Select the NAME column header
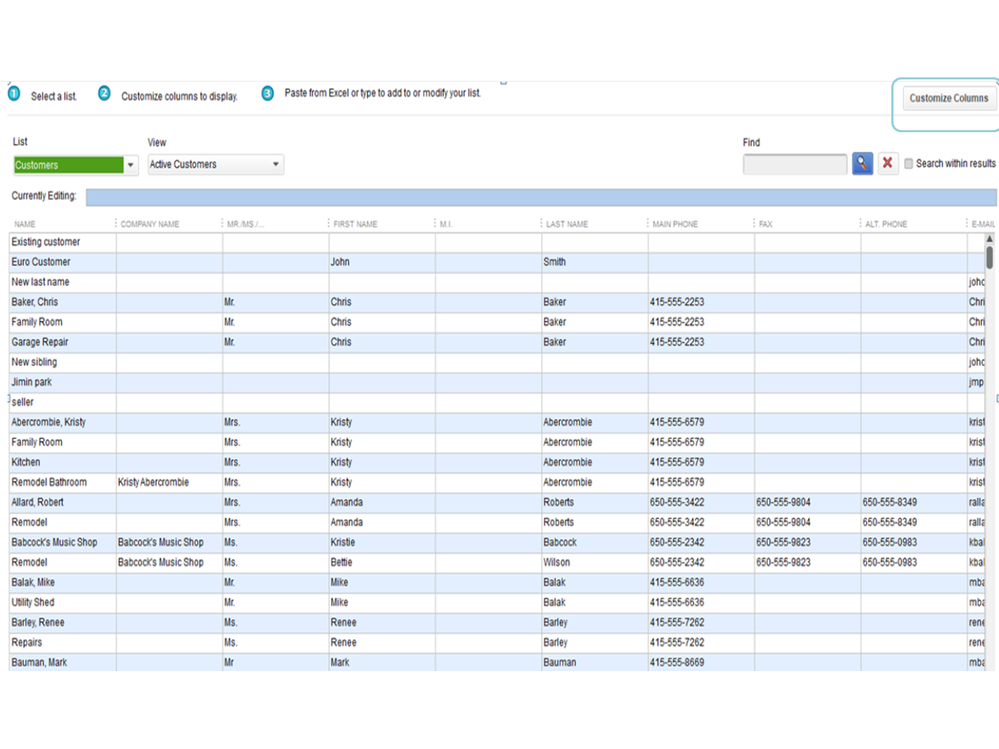 pyautogui.click(x=26, y=224)
